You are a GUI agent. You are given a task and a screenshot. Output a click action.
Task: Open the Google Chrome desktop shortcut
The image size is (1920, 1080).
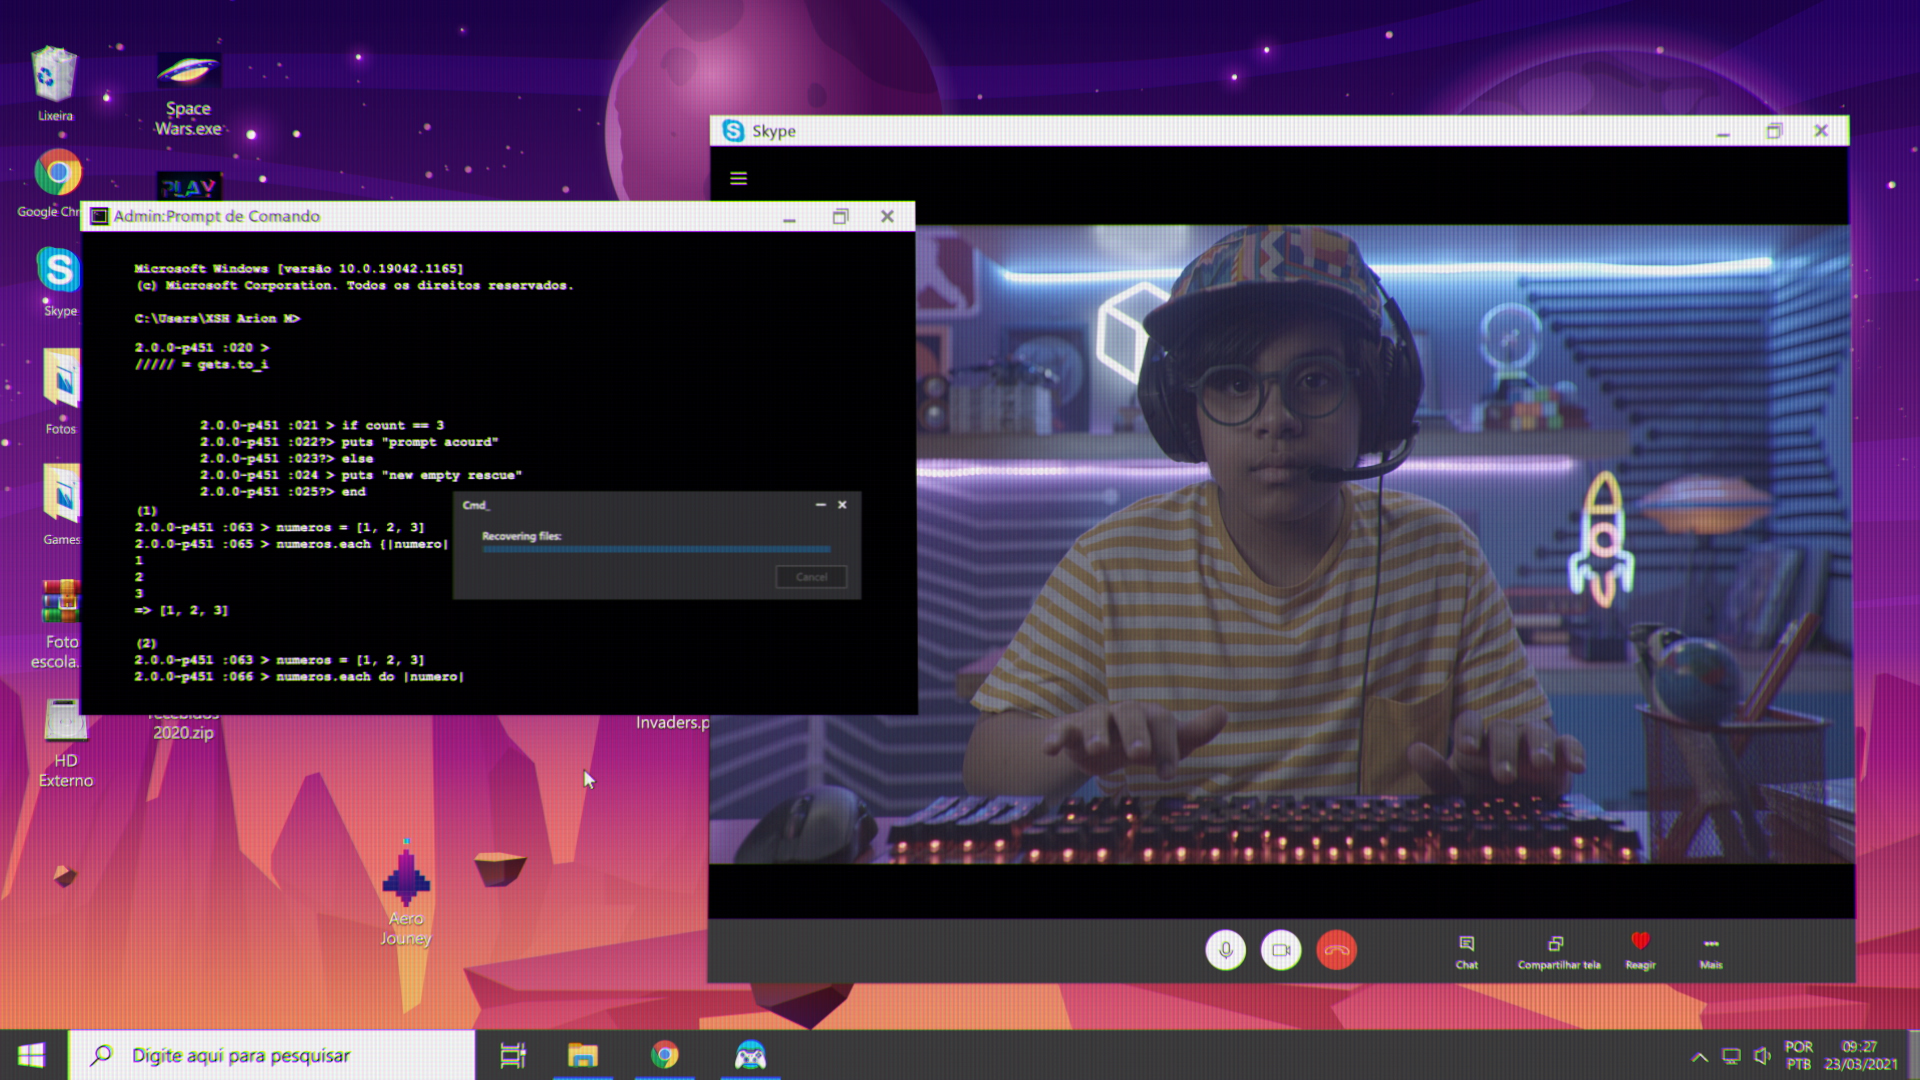[57, 183]
